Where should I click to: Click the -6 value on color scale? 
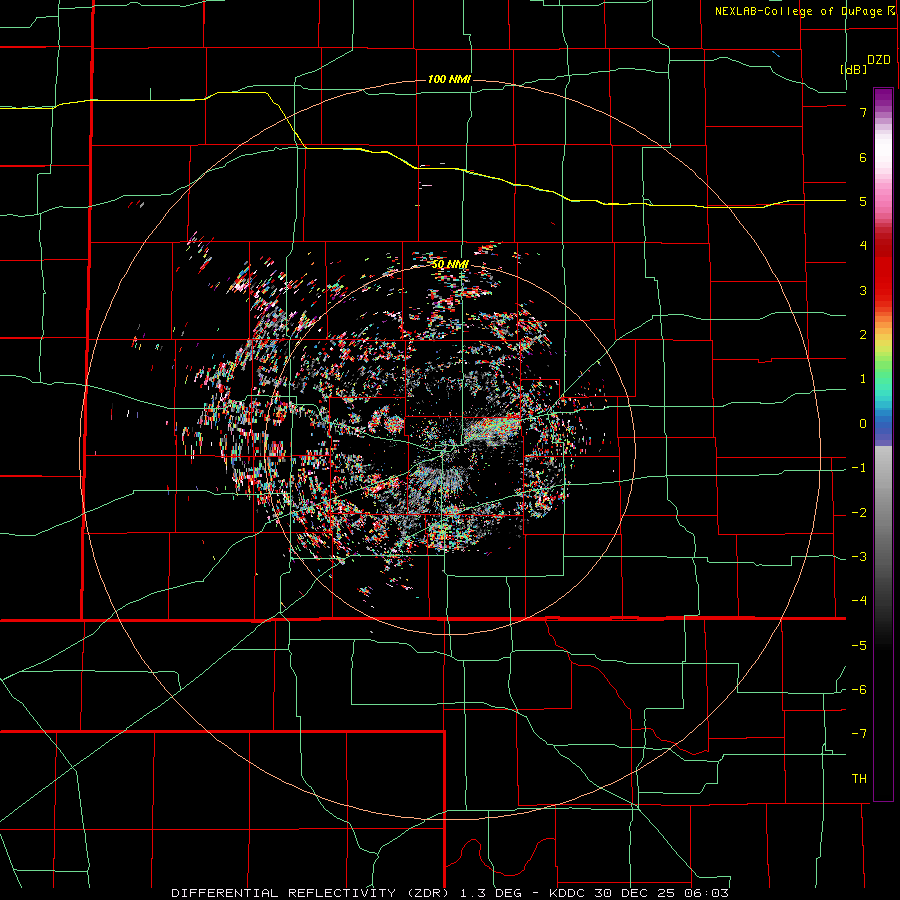point(859,690)
